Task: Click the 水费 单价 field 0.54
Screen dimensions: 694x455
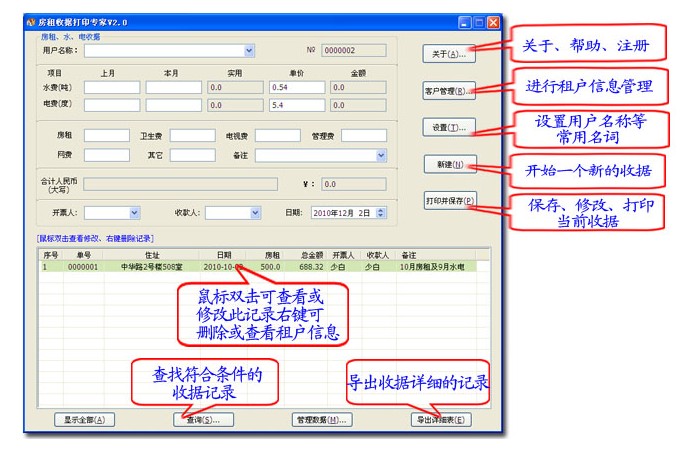Action: pyautogui.click(x=297, y=88)
